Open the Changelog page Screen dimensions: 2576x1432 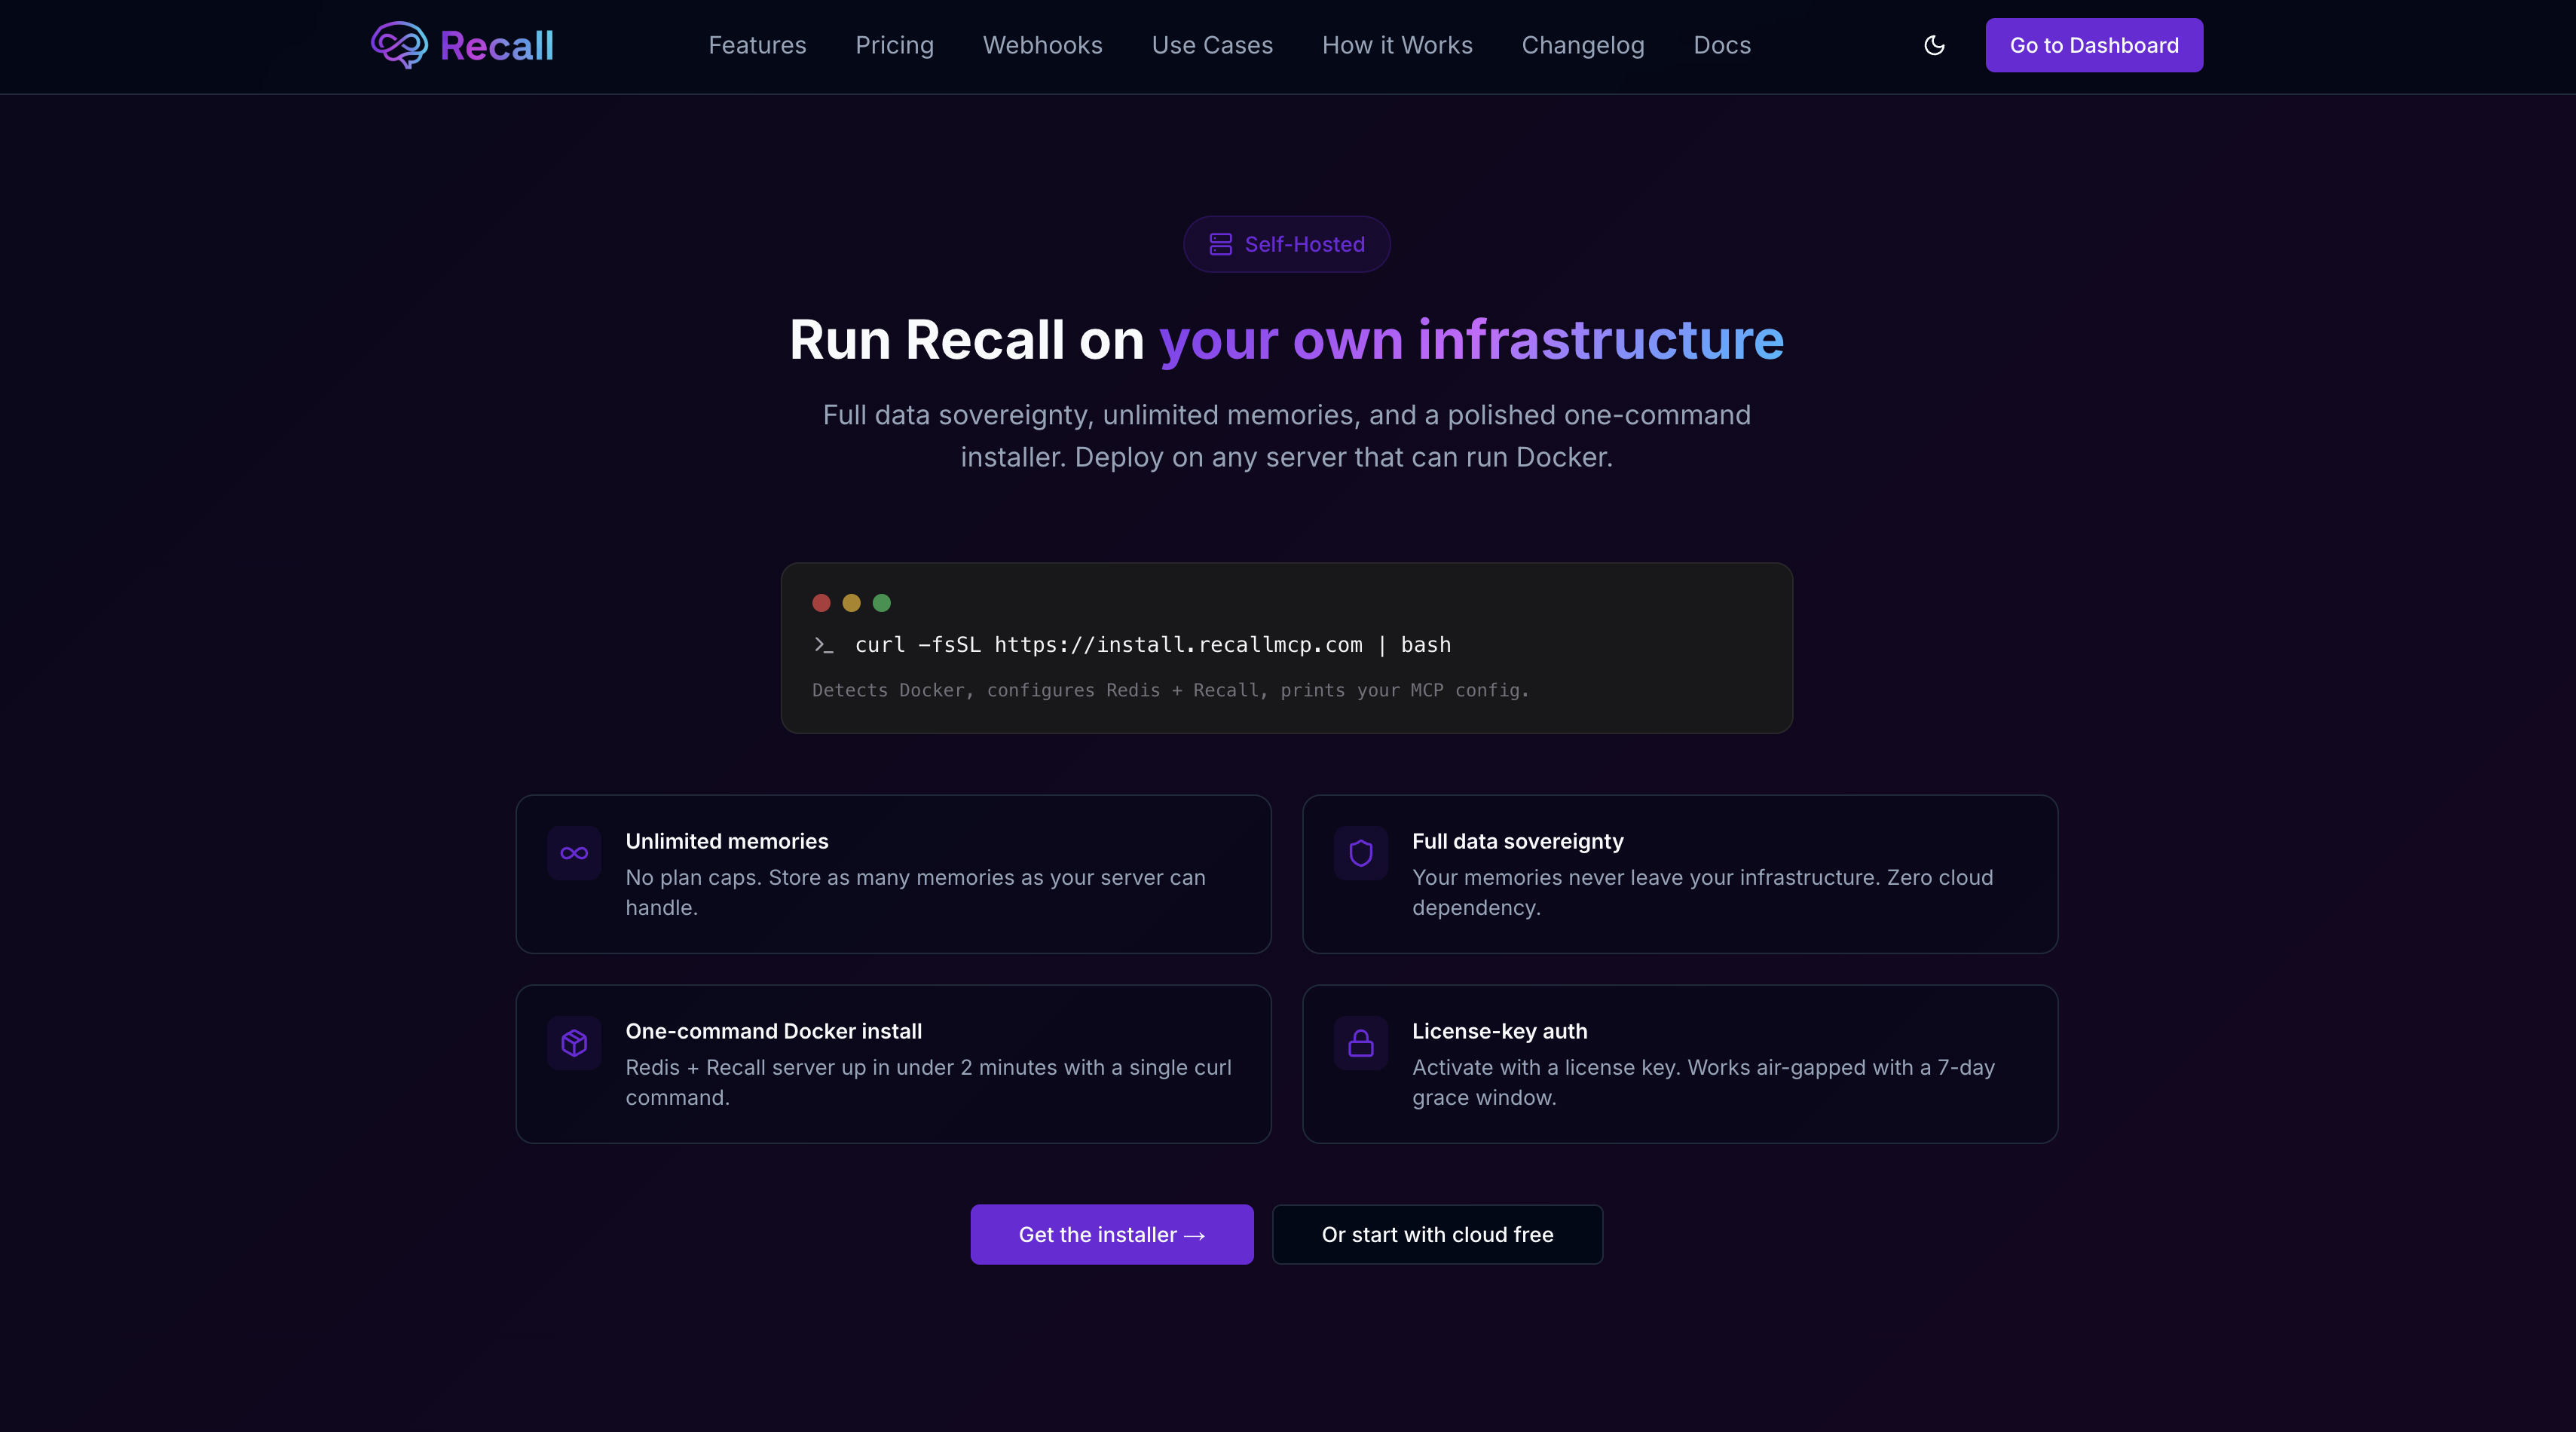1583,45
